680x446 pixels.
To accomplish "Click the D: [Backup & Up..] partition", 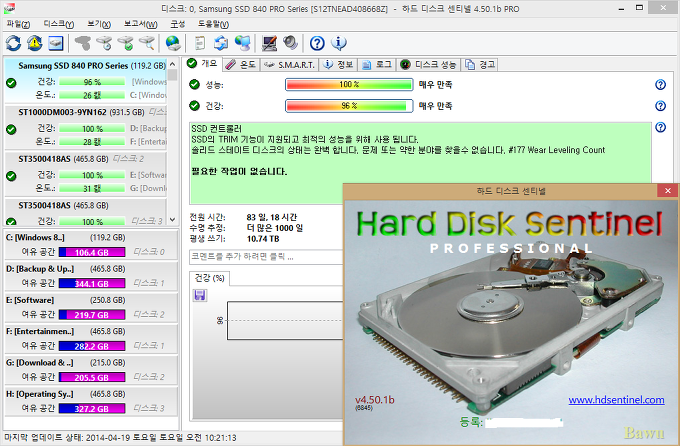I will 91,276.
